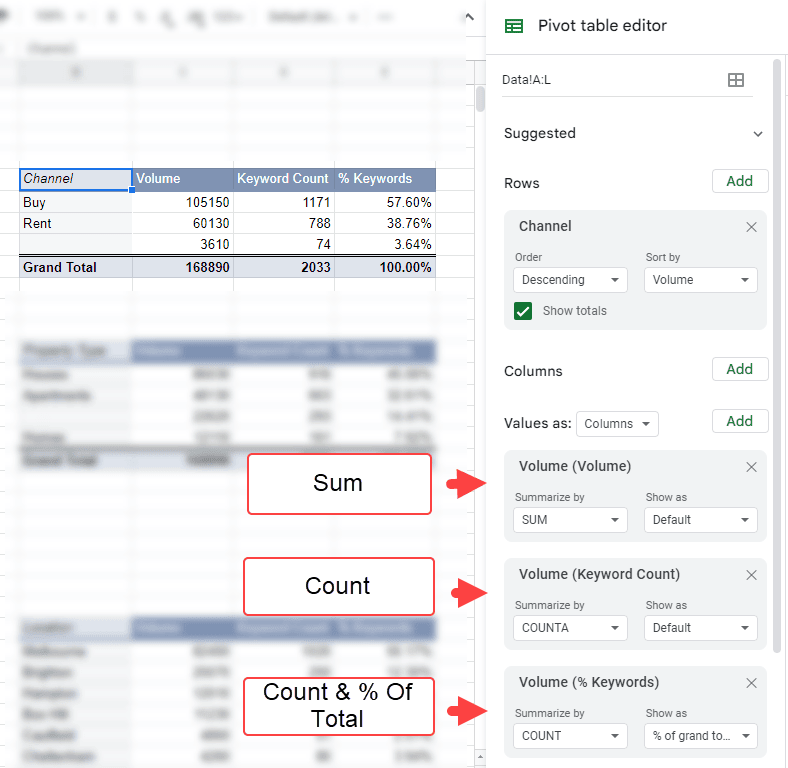
Task: Click the 168890 grand total cell
Action: [x=183, y=267]
